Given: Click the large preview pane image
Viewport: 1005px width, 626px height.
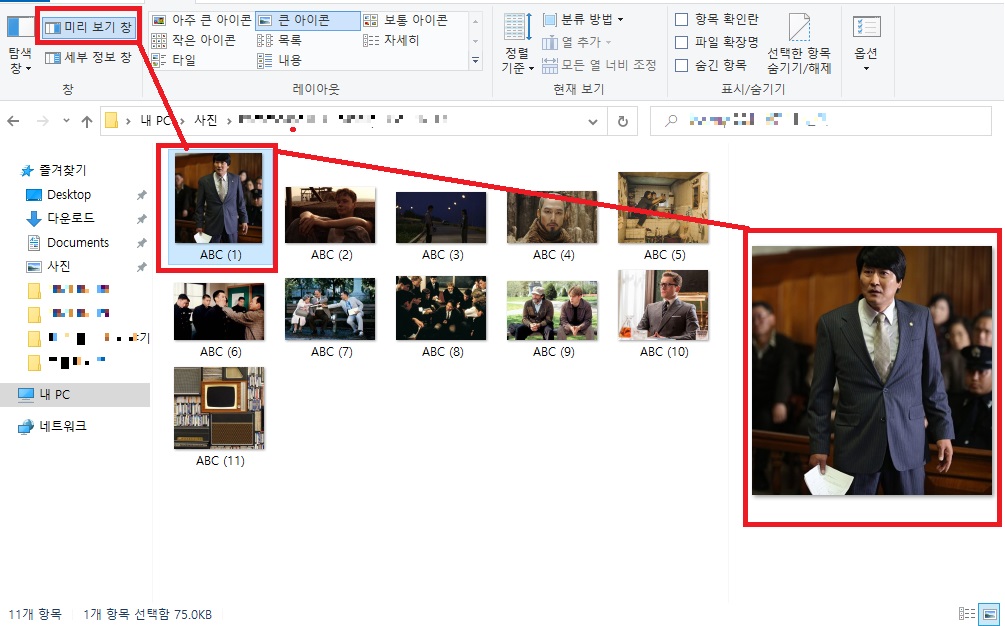Looking at the screenshot, I should pos(872,370).
